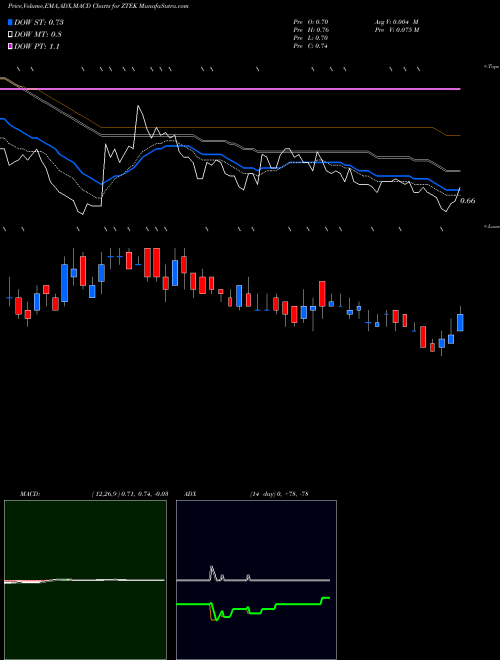The image size is (500, 660).
Task: Click the blue DOW ST legend swatch
Action: pyautogui.click(x=10, y=22)
